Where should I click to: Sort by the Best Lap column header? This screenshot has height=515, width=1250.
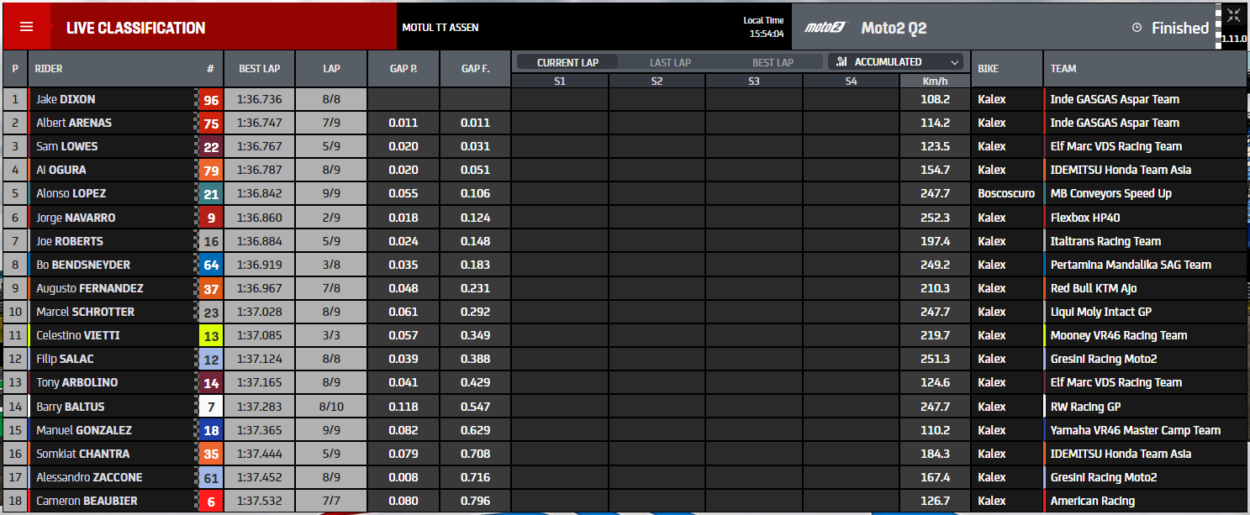(259, 69)
